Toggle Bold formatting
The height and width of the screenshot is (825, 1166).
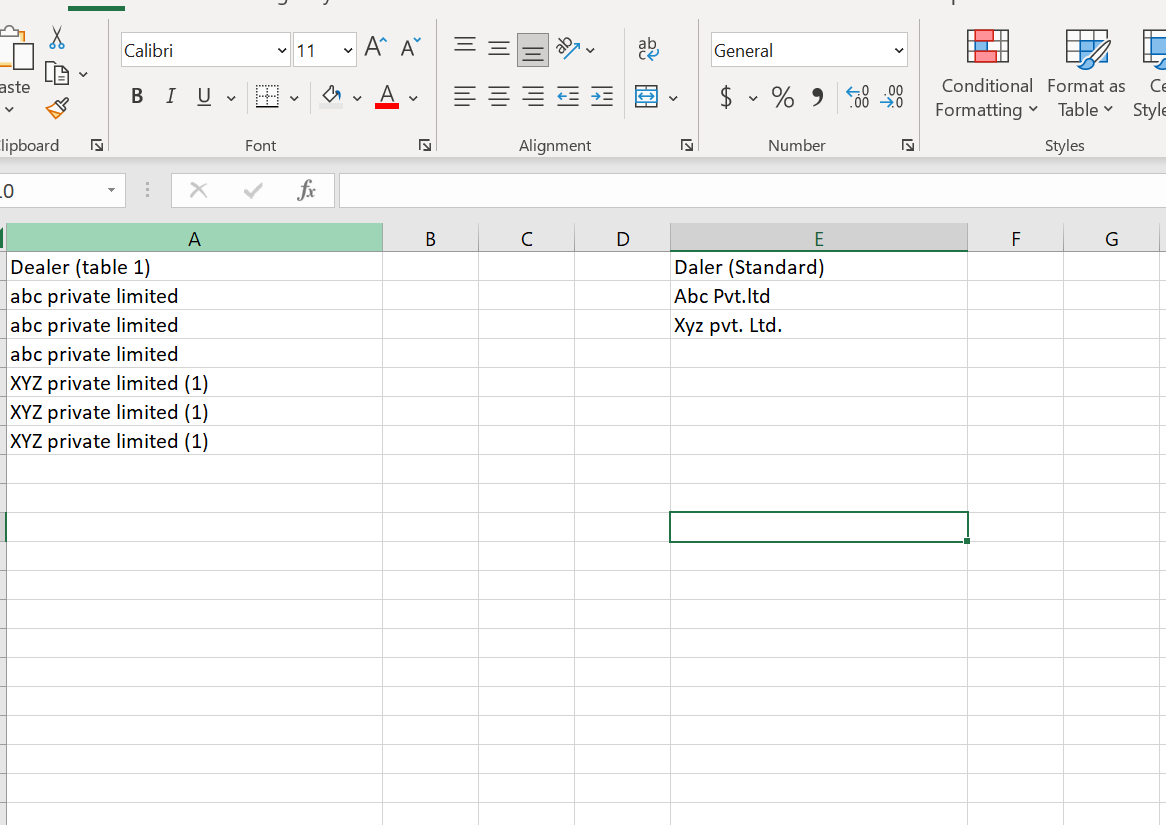point(137,96)
